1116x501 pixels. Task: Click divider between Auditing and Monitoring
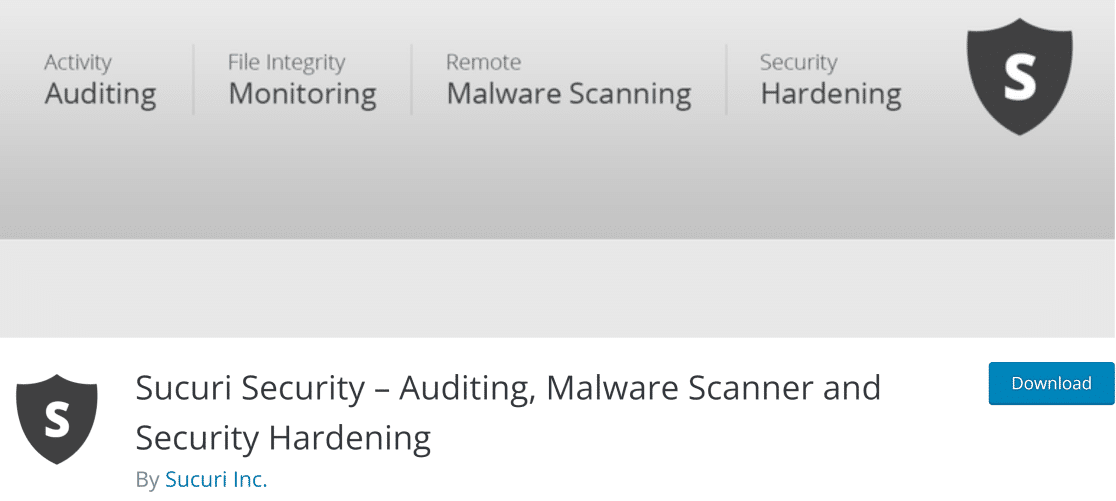(193, 80)
